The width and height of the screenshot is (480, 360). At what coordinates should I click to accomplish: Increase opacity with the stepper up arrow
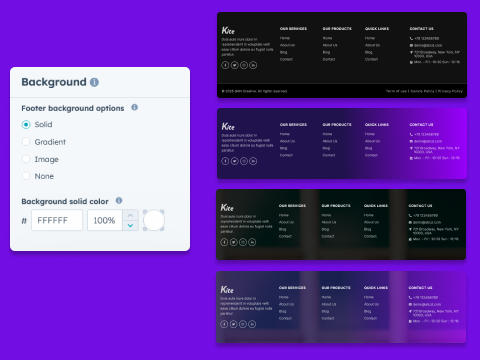(130, 215)
